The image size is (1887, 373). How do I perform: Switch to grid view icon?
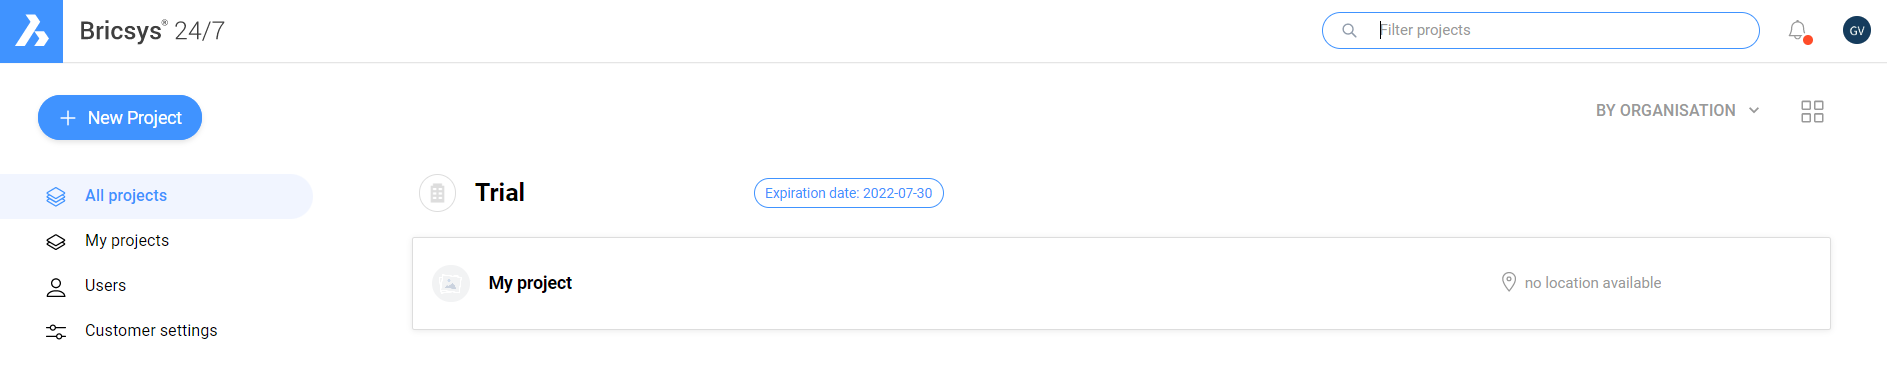[1812, 111]
